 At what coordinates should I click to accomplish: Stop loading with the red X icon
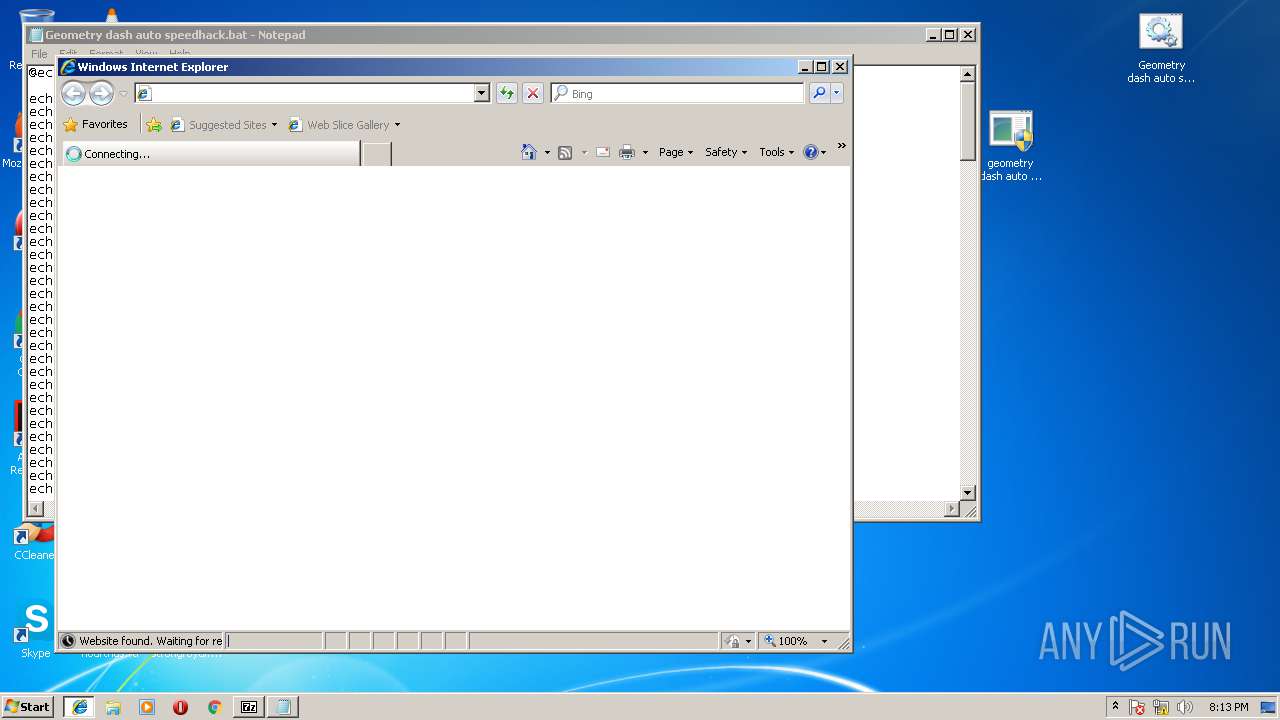pos(533,93)
